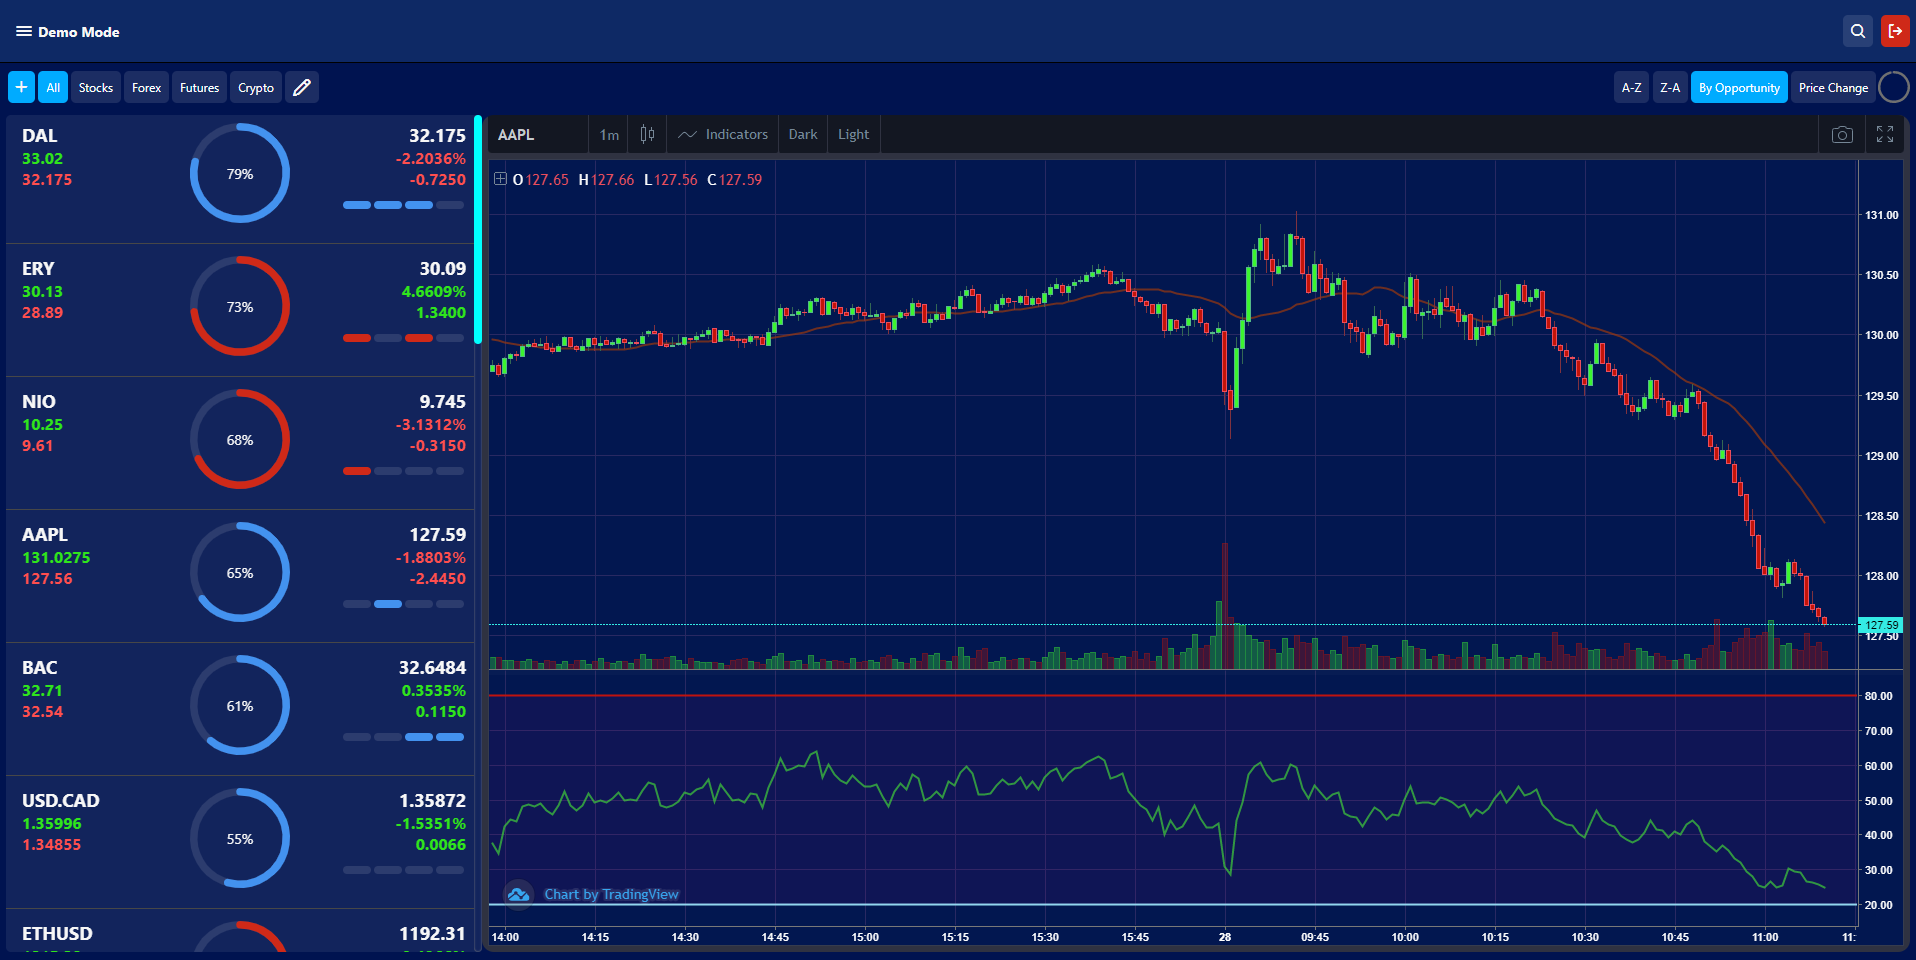The width and height of the screenshot is (1916, 960).
Task: Select the ETHUSD watchlist card
Action: pyautogui.click(x=240, y=931)
